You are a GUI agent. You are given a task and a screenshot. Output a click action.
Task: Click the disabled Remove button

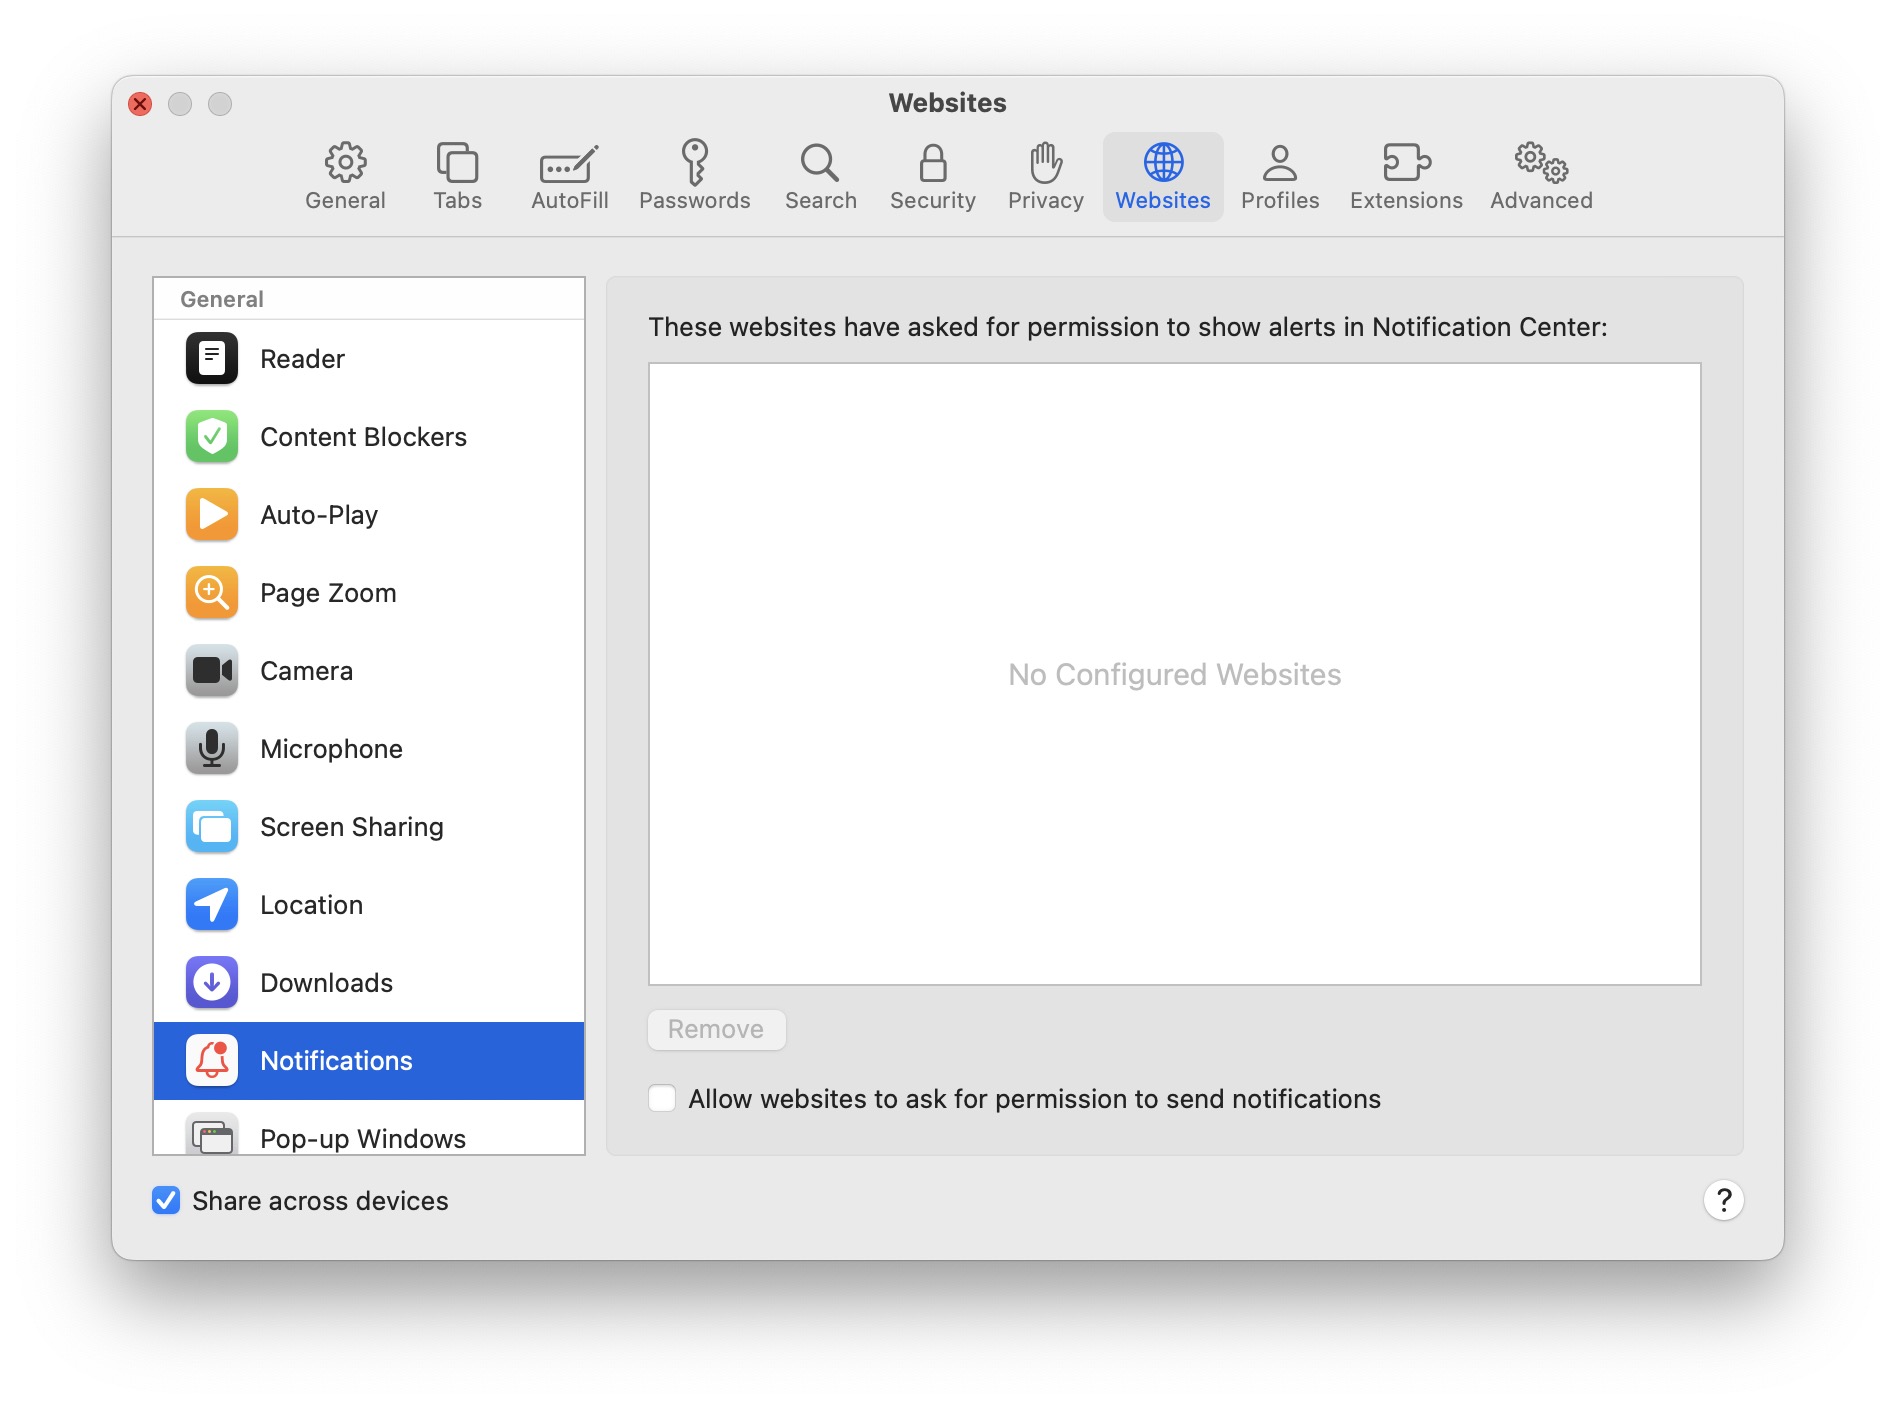[716, 1029]
